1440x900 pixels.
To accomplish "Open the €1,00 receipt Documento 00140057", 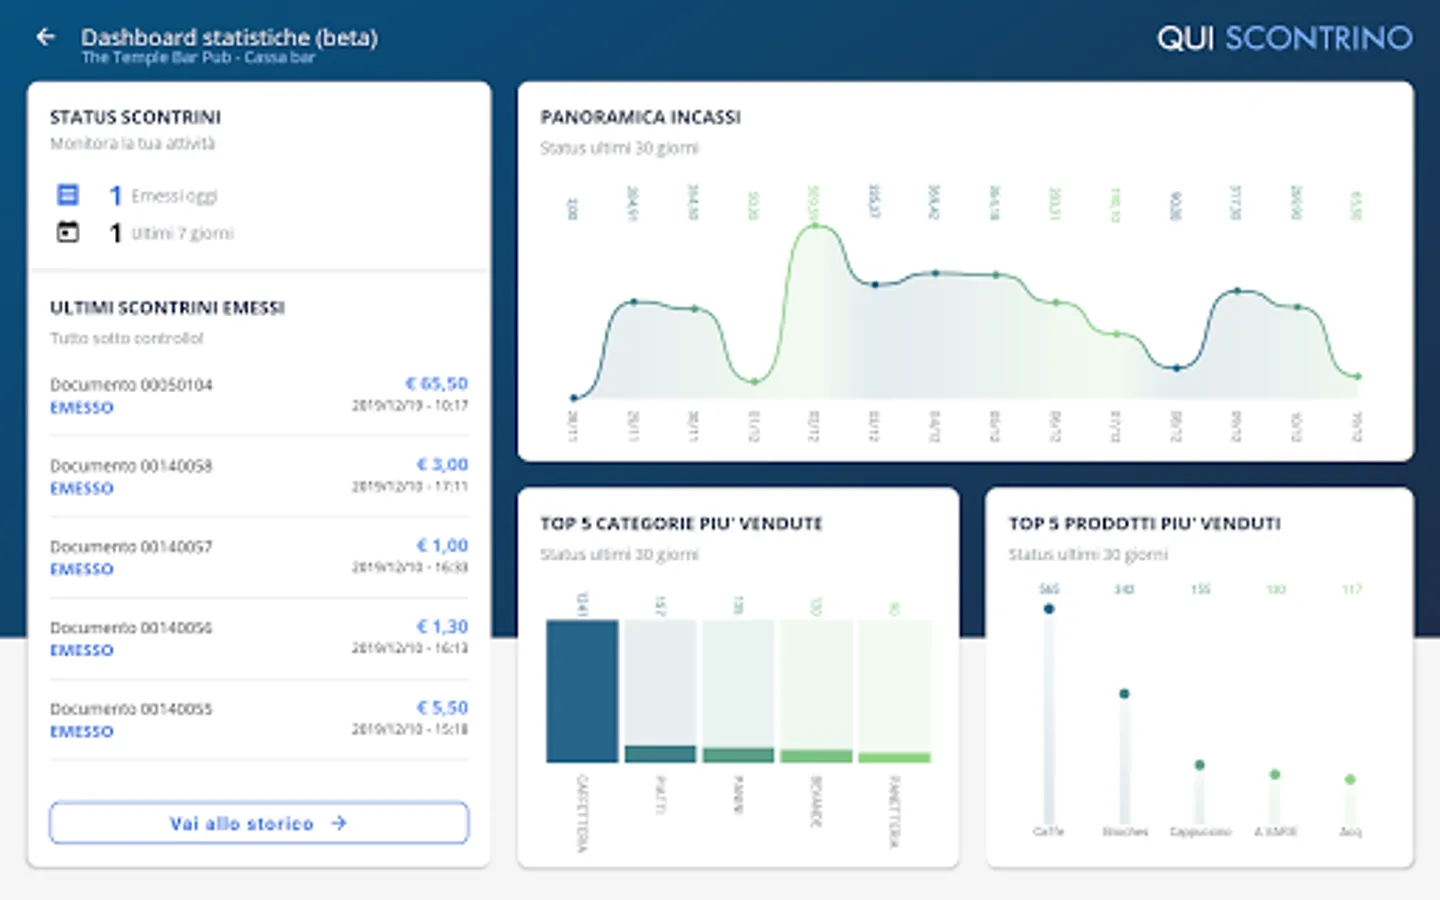I will point(131,547).
